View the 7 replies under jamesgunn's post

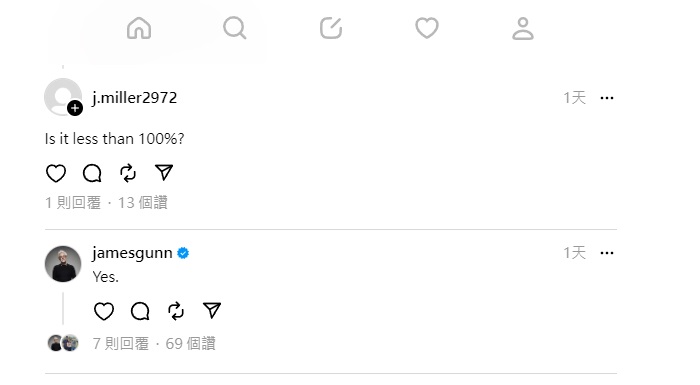(x=121, y=343)
